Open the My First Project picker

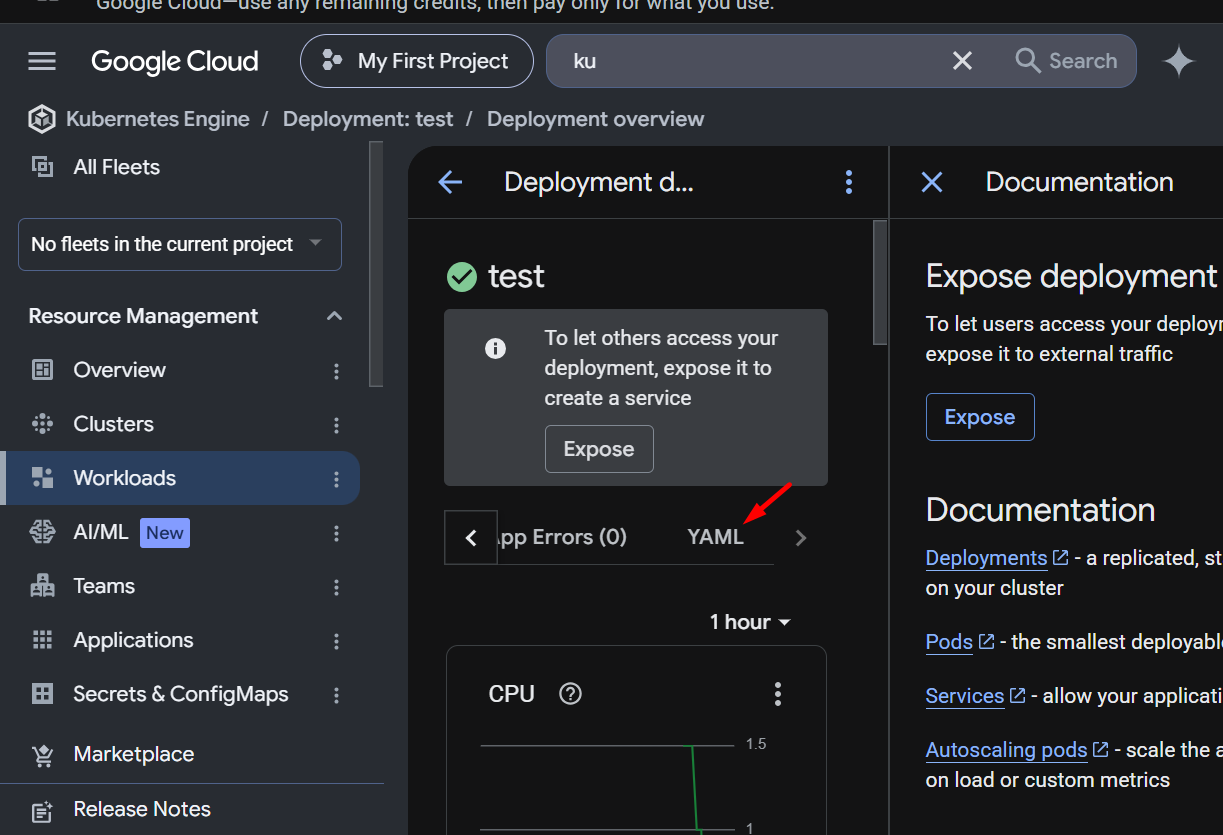[418, 61]
